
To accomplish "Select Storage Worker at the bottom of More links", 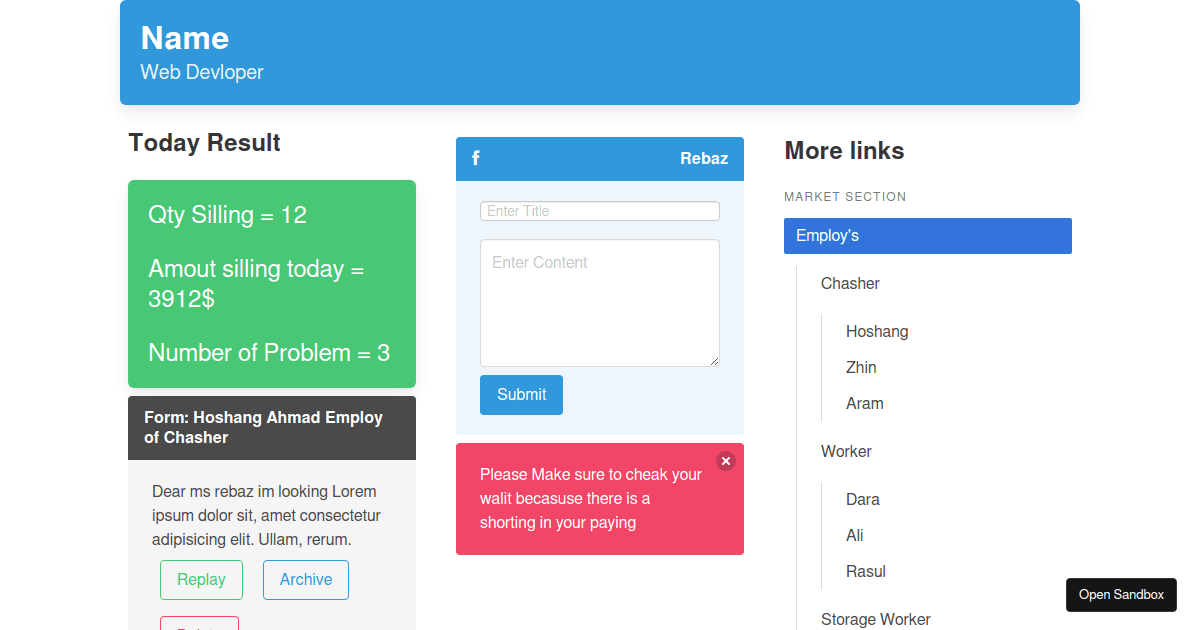I will coord(876,619).
